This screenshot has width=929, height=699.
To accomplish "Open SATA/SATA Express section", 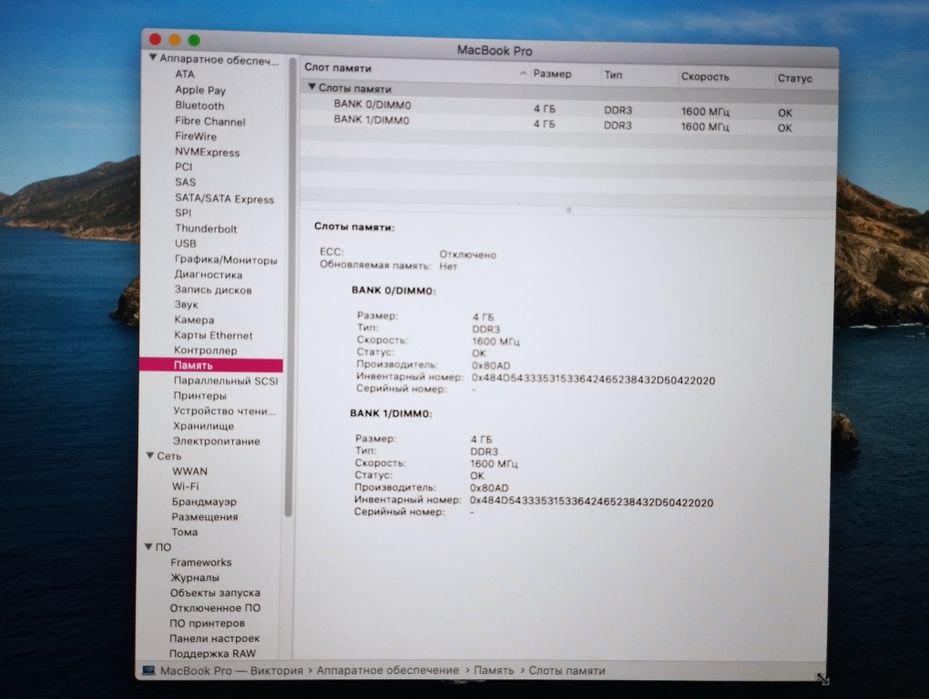I will tap(224, 199).
